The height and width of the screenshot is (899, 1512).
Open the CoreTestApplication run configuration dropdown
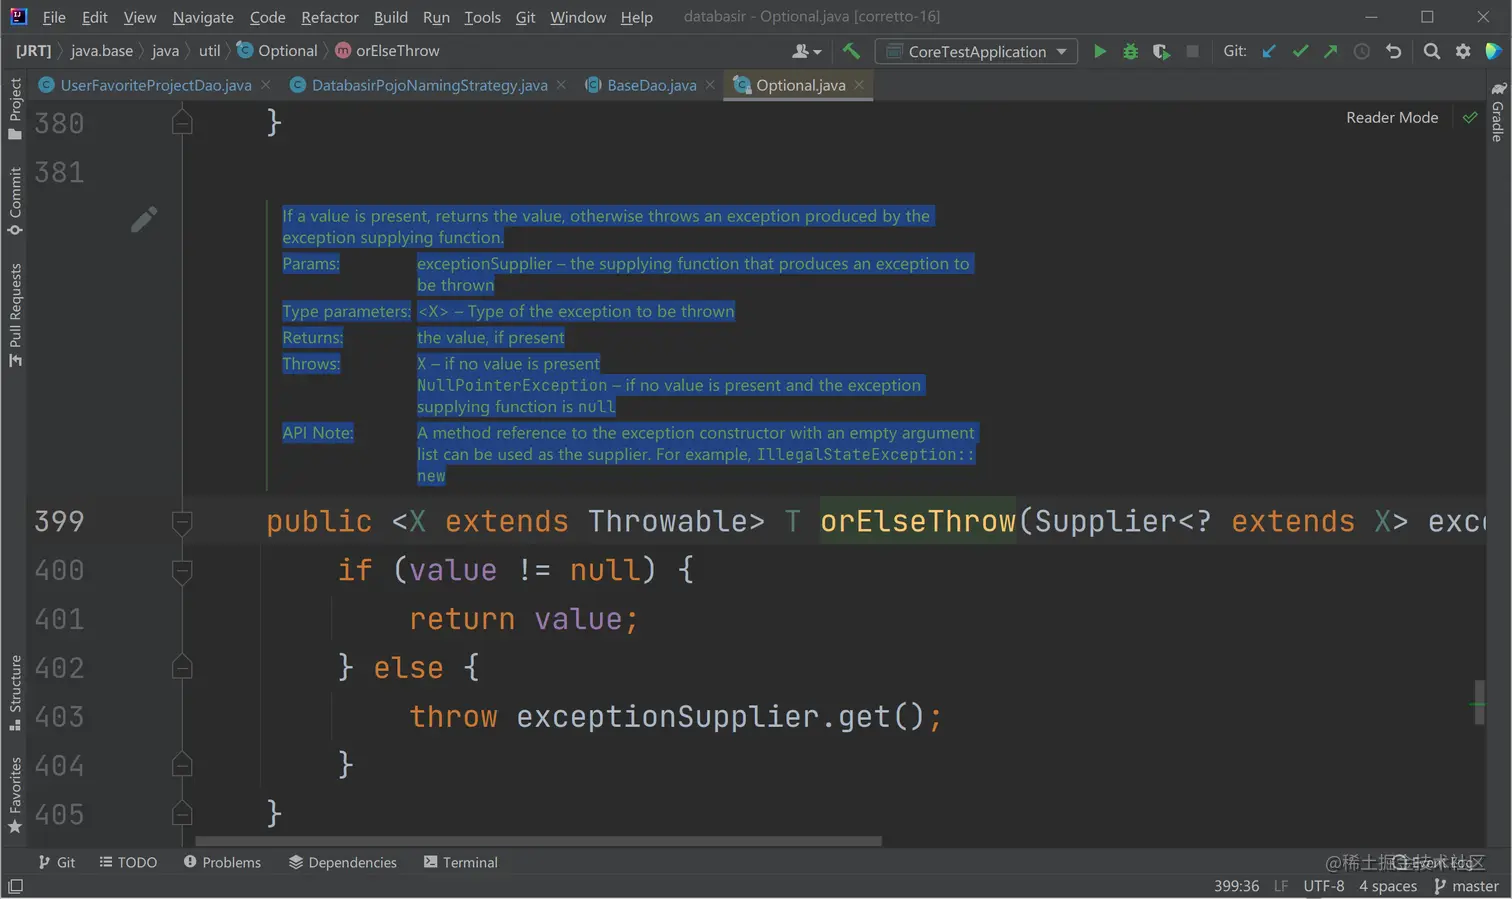pyautogui.click(x=976, y=51)
